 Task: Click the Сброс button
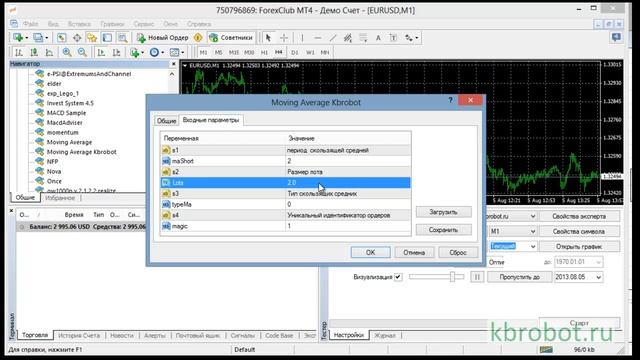(458, 252)
